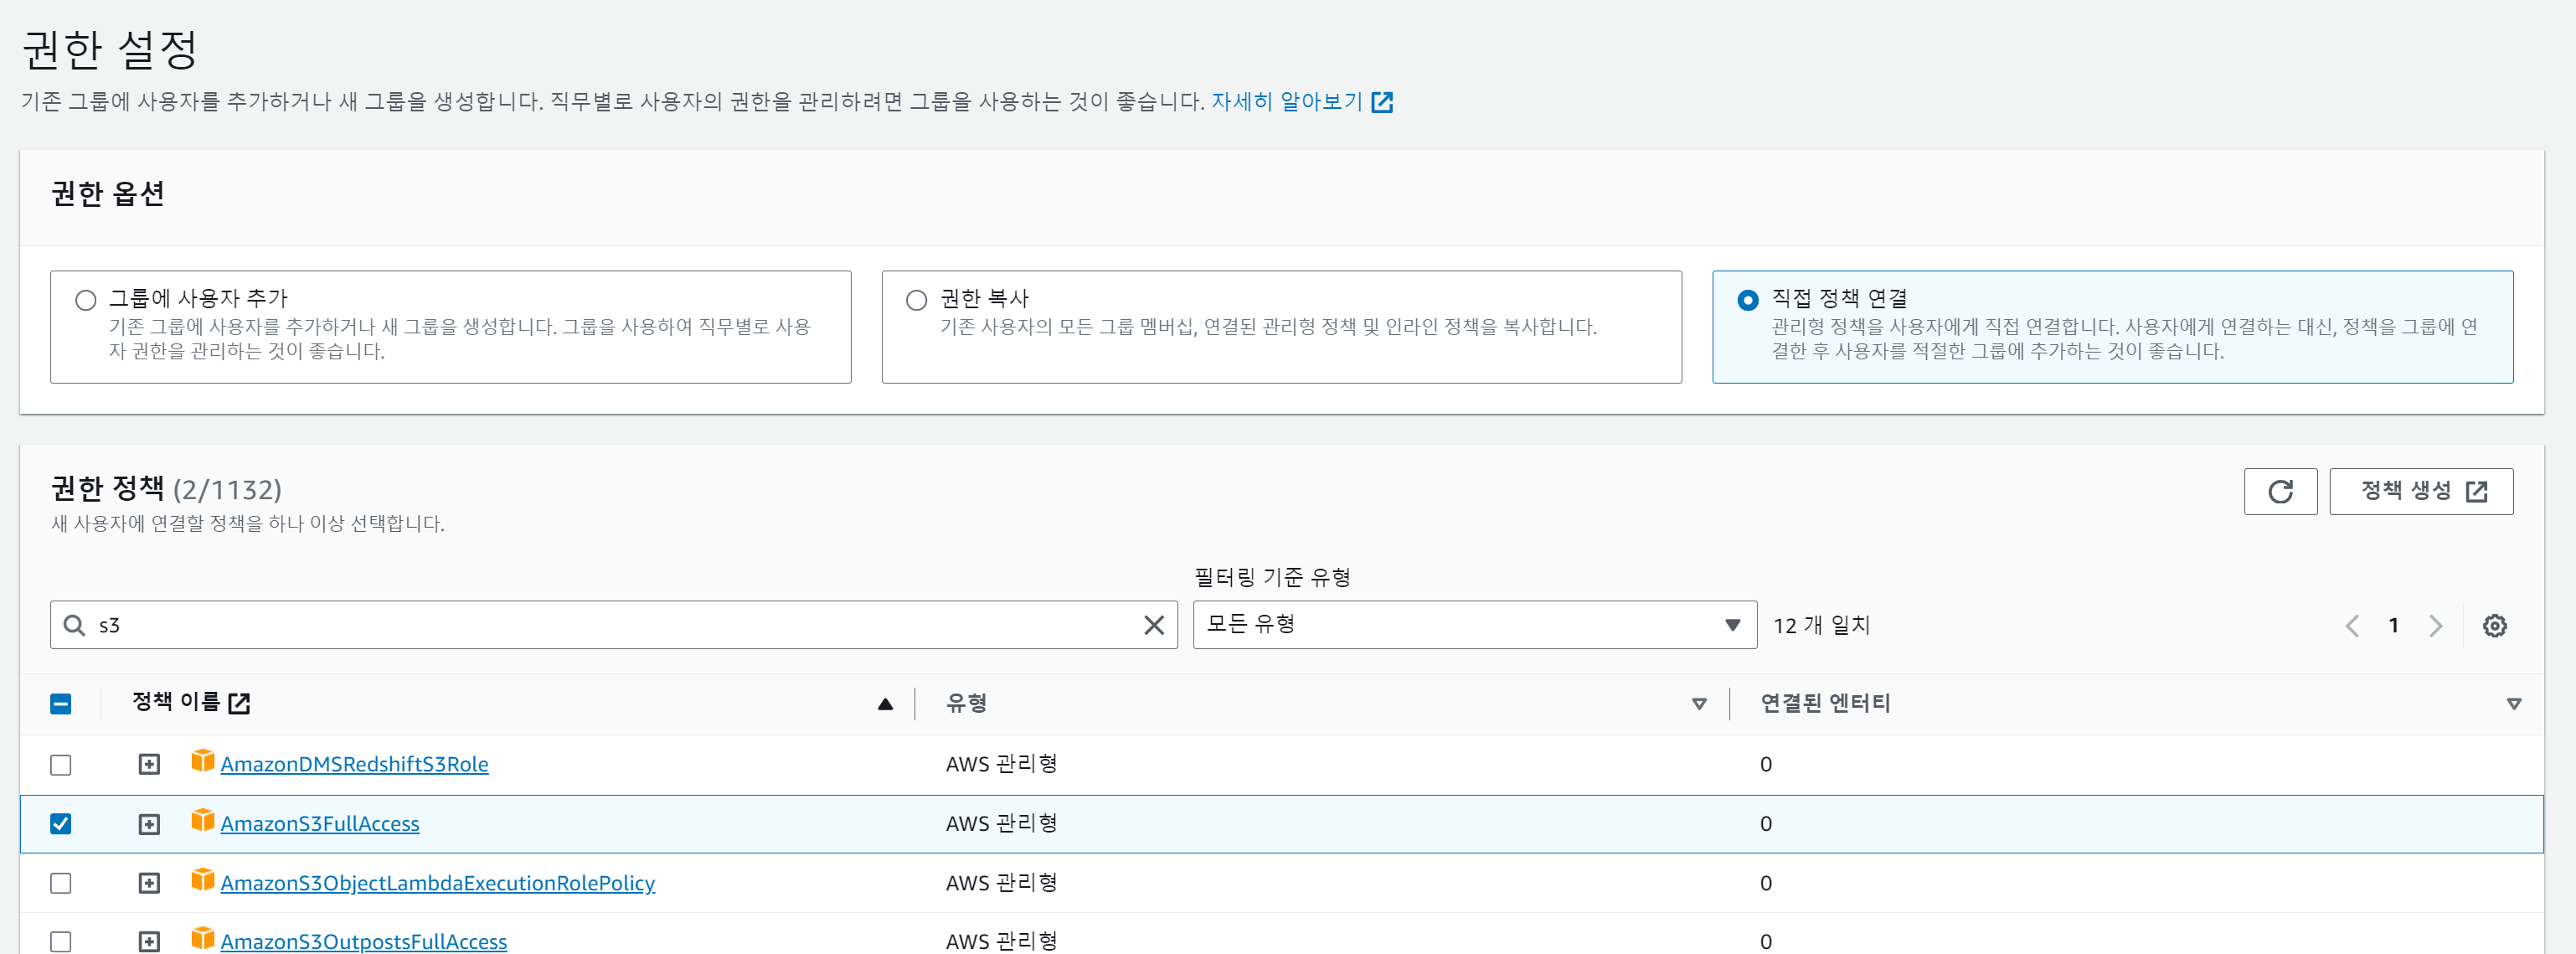
Task: Click the 정책 이름 column header
Action: tap(176, 703)
